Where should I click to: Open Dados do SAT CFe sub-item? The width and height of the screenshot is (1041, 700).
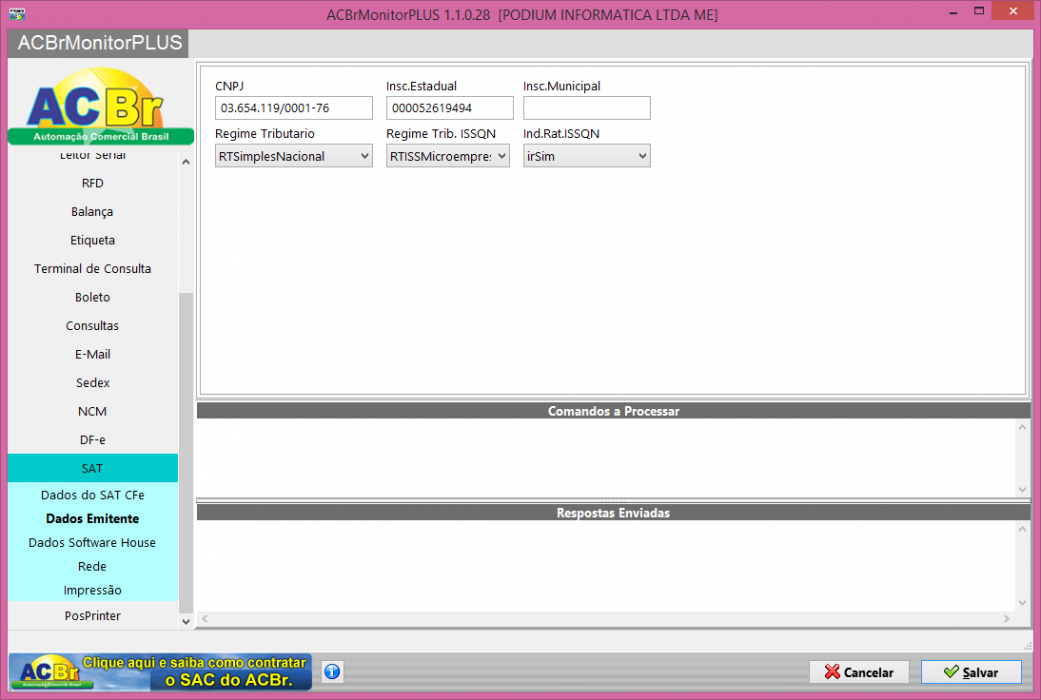pyautogui.click(x=93, y=495)
